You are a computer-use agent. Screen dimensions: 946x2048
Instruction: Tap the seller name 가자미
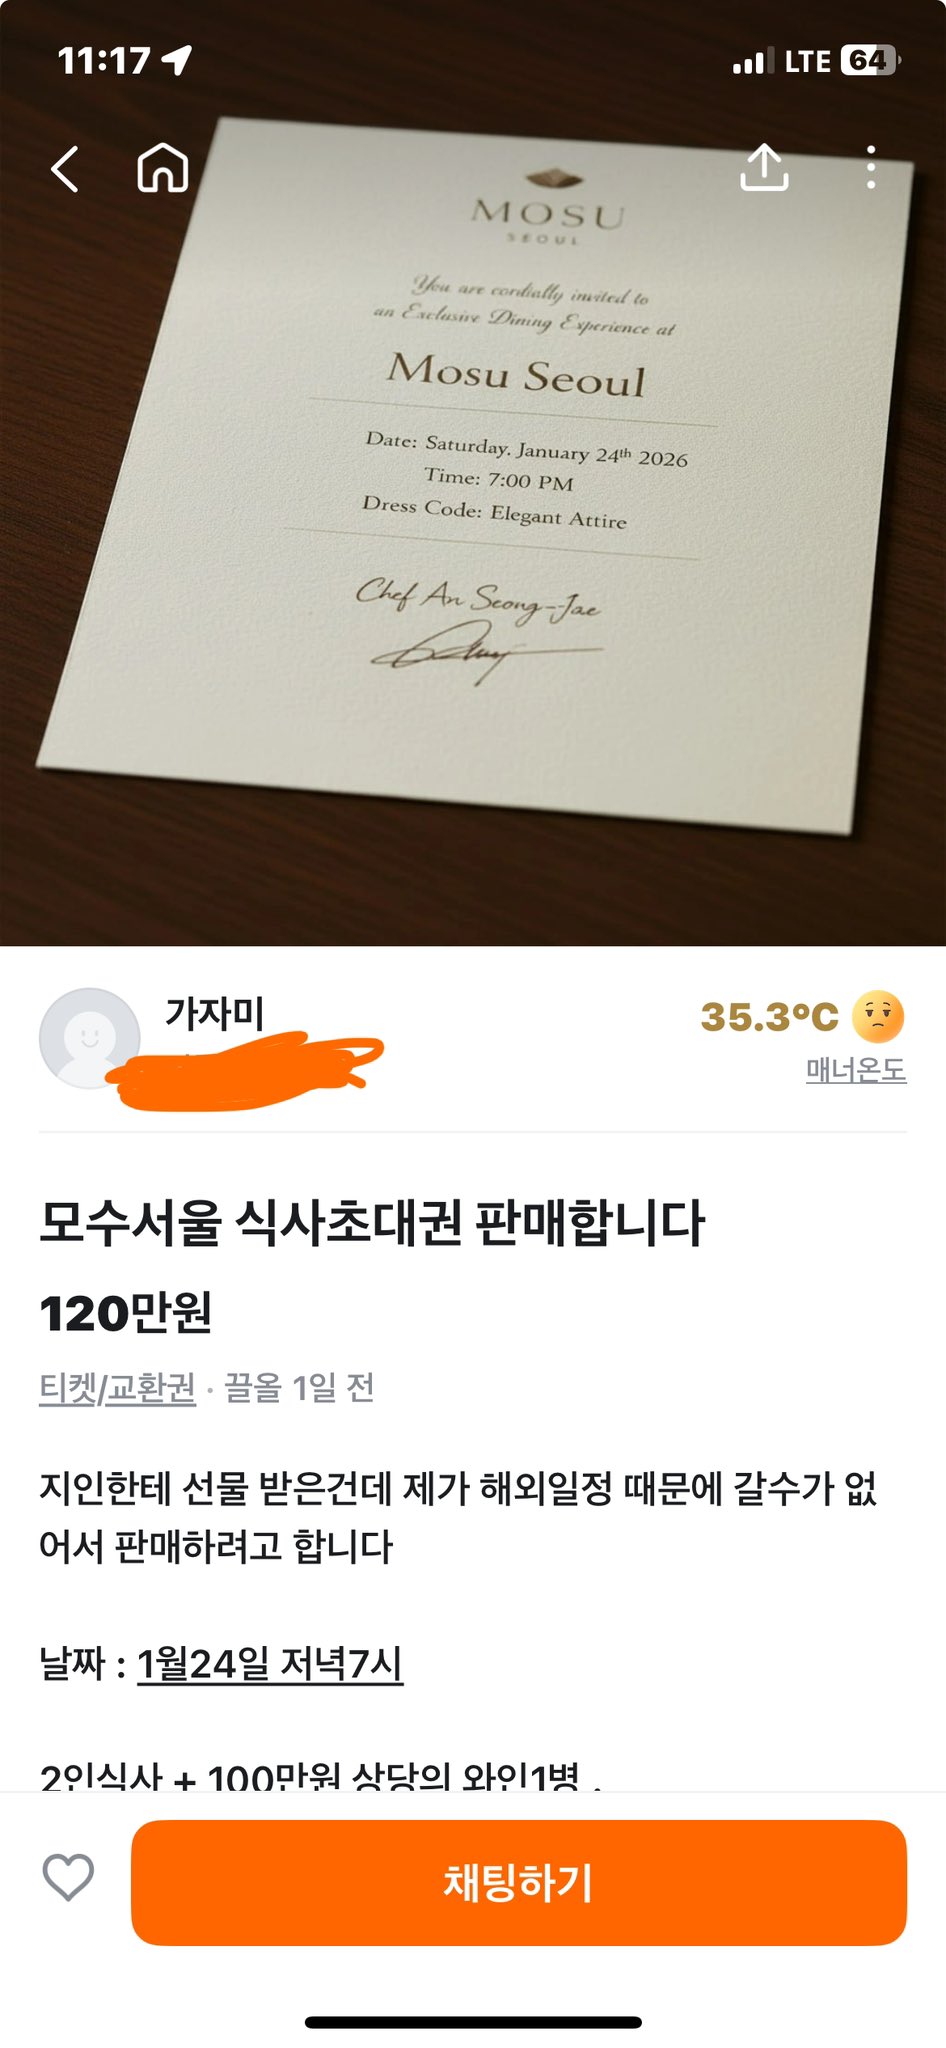click(215, 1014)
